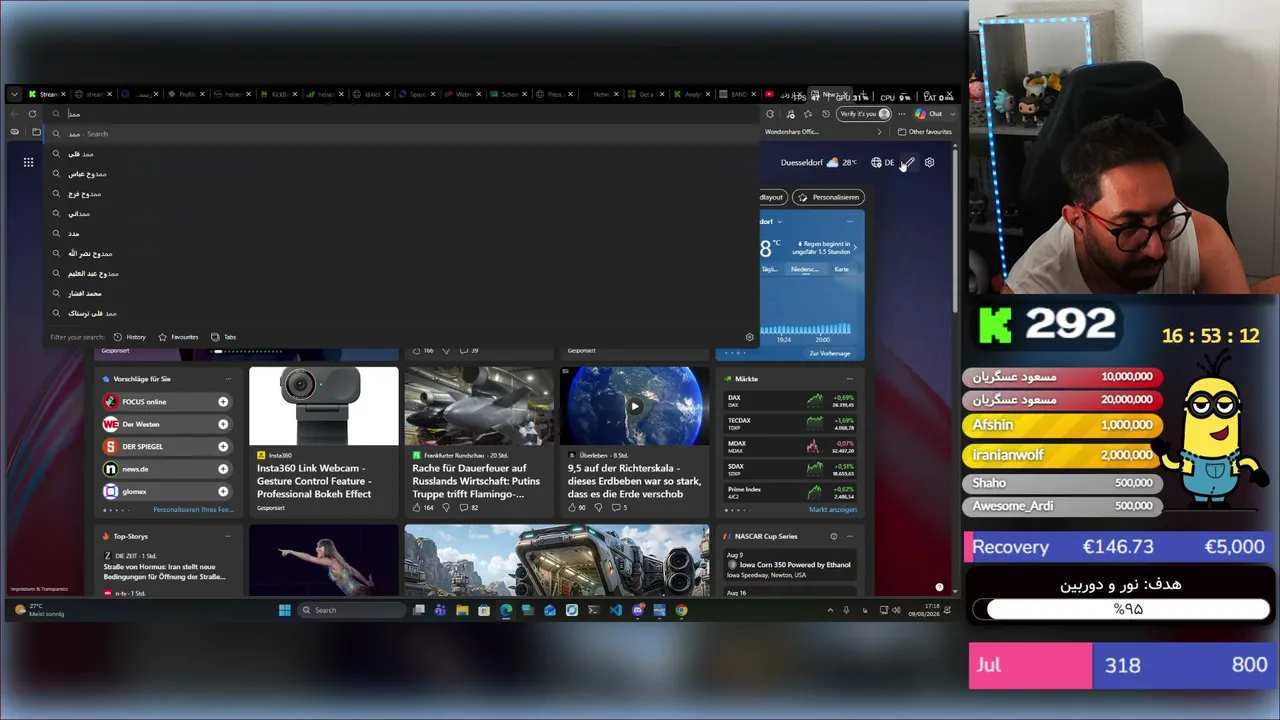Click the search settings gear in suggestions panel
This screenshot has height=720, width=1280.
click(x=749, y=337)
